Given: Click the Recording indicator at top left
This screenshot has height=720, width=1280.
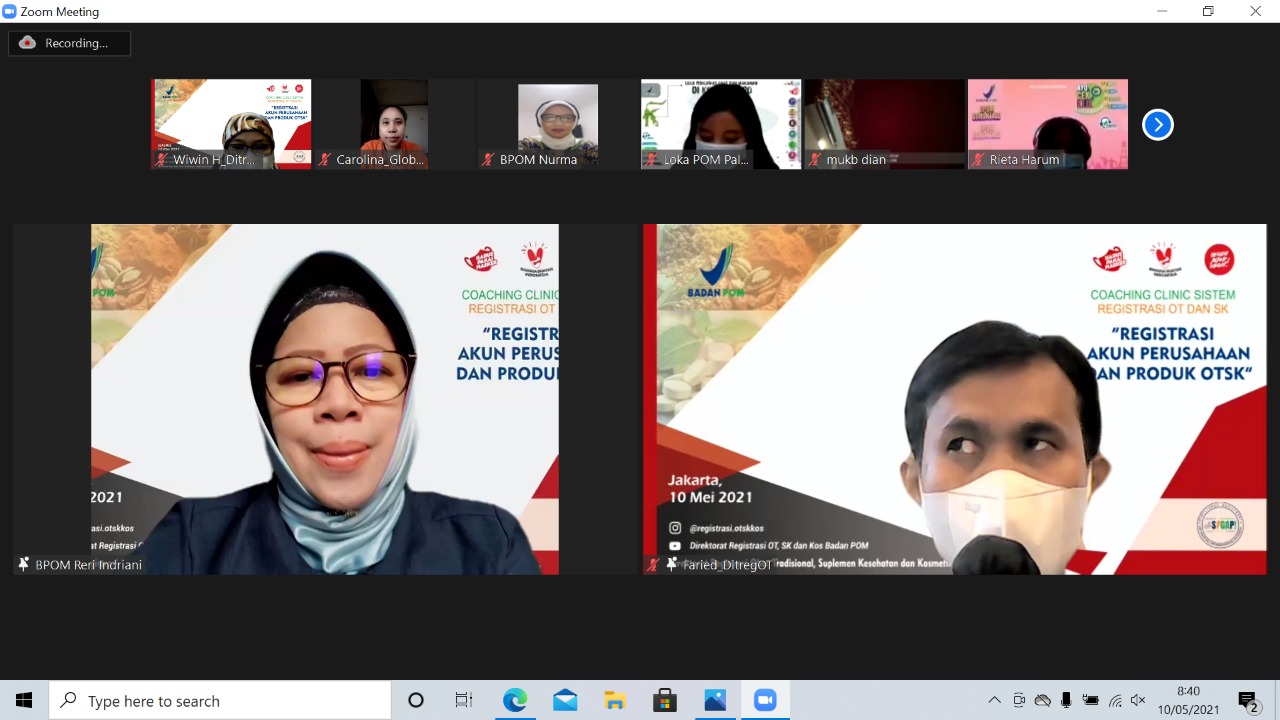Looking at the screenshot, I should (x=69, y=43).
